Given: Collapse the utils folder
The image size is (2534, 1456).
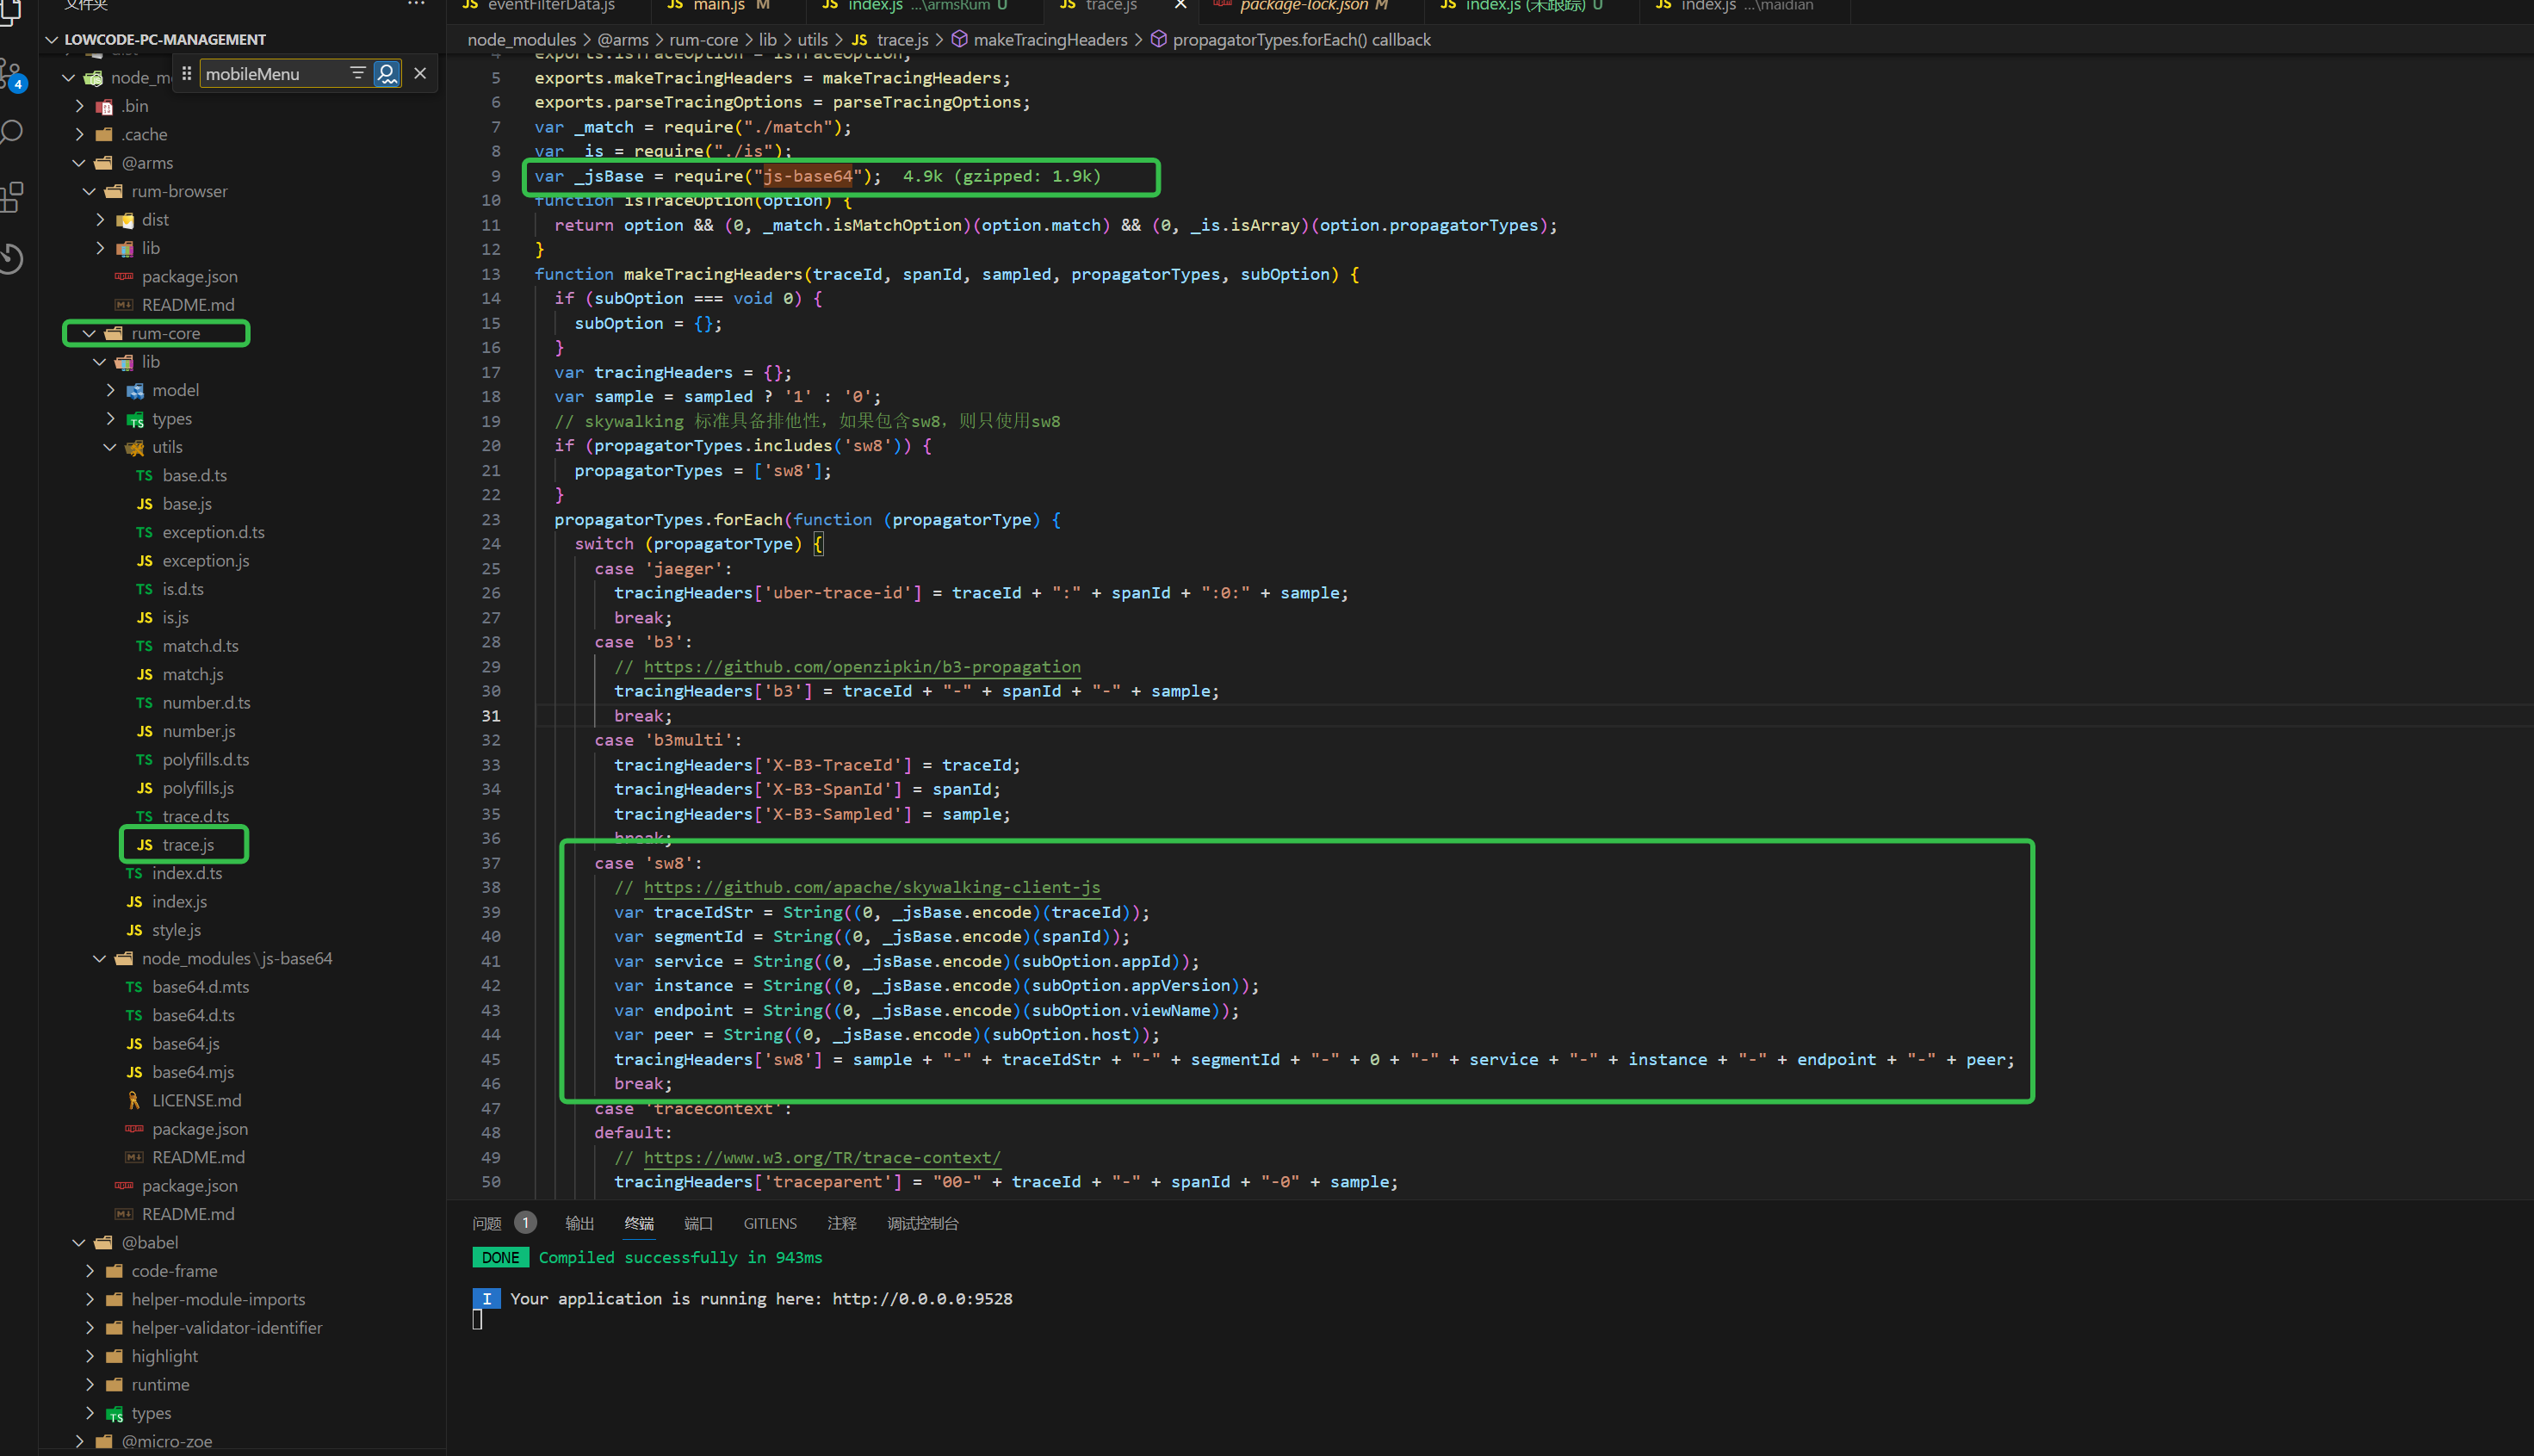Looking at the screenshot, I should click(x=110, y=447).
